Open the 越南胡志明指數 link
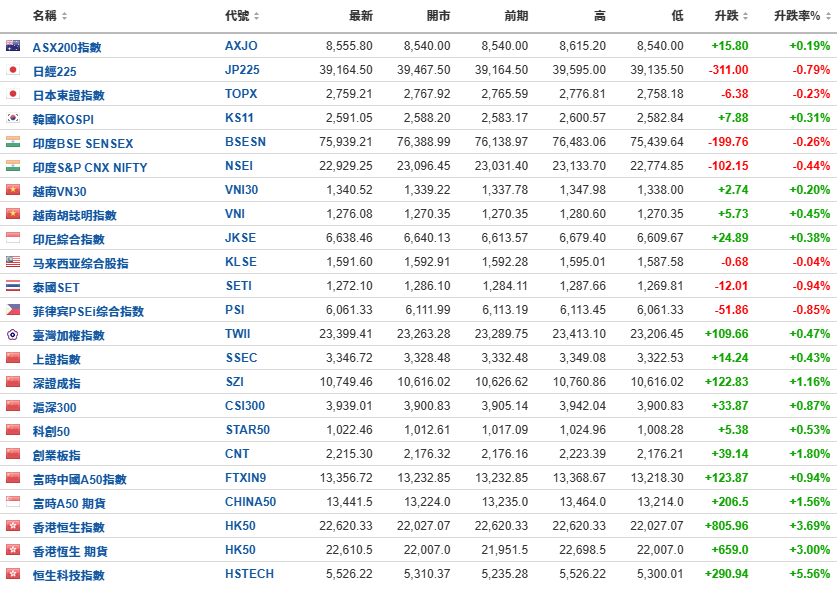This screenshot has width=837, height=591. [74, 216]
